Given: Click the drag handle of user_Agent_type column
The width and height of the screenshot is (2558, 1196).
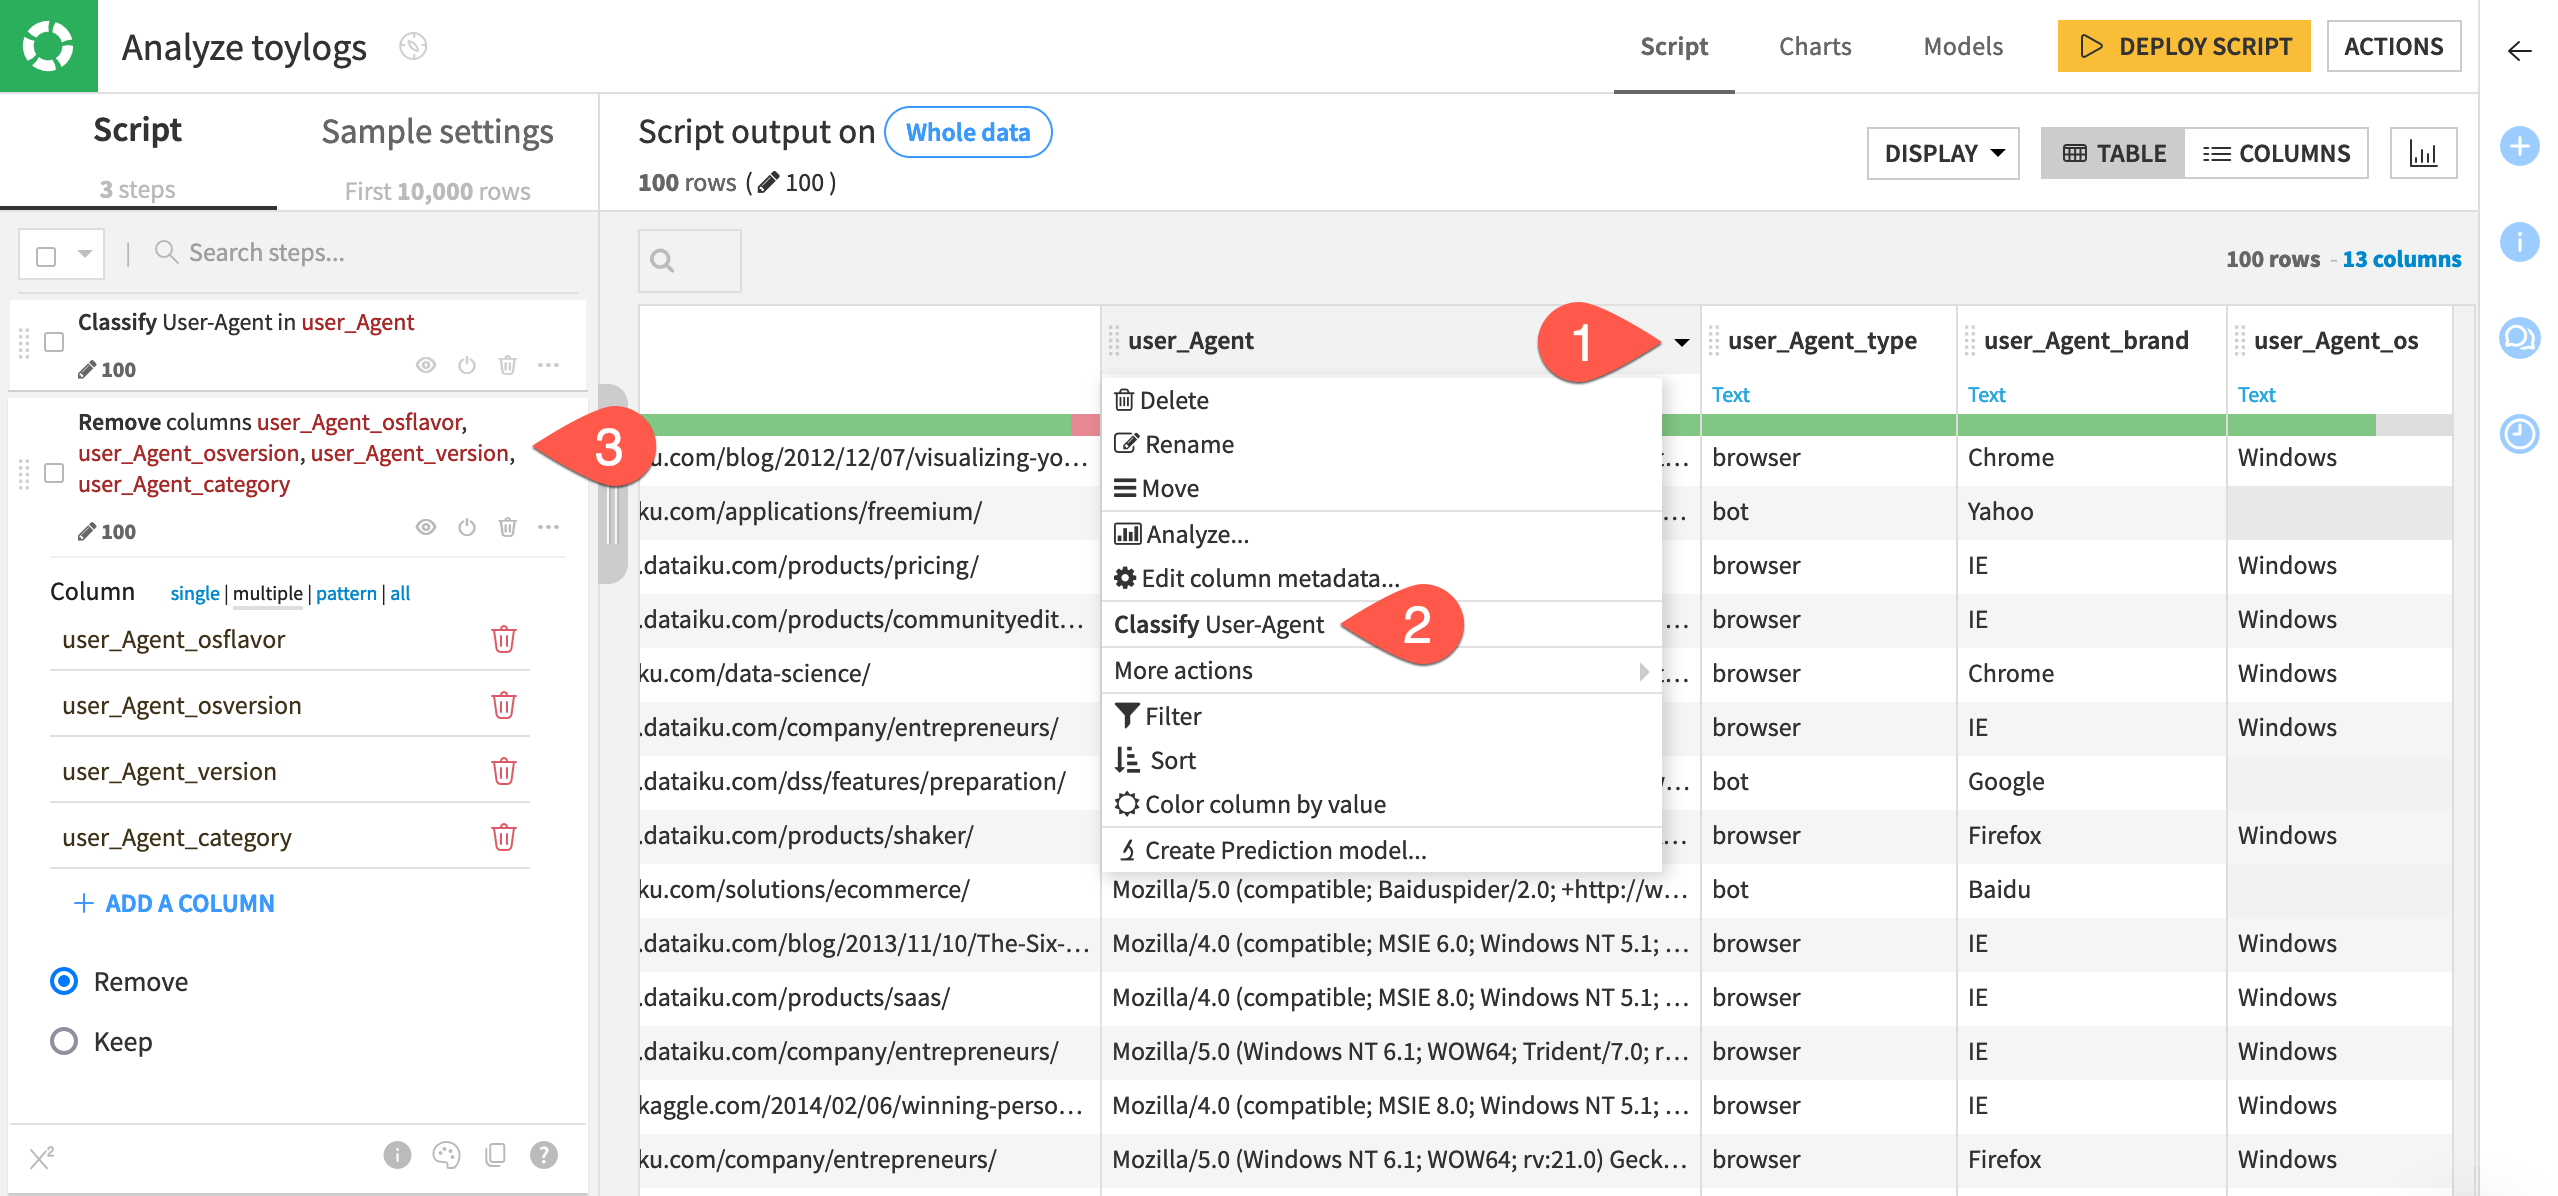Looking at the screenshot, I should coord(1713,341).
